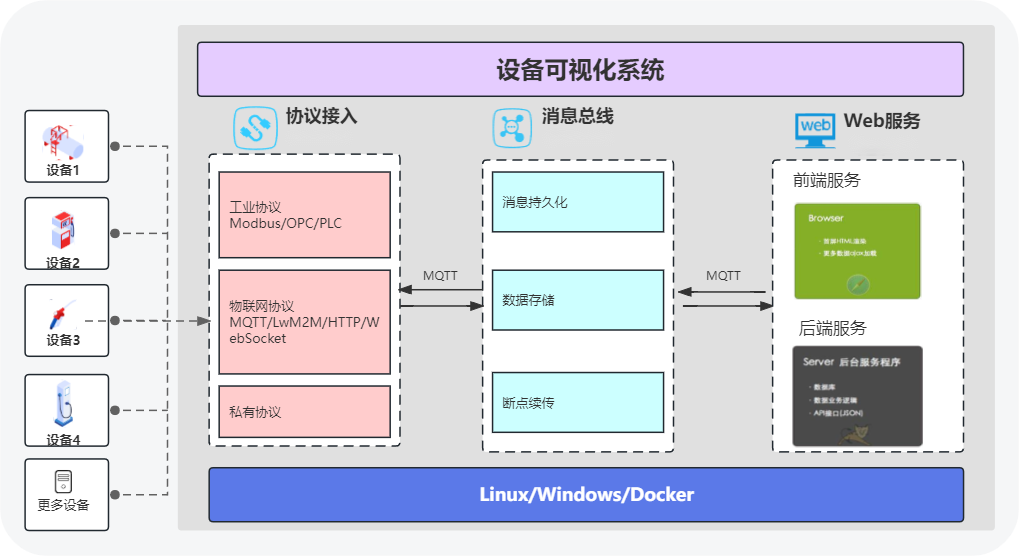Click the 设备可视化系统 title banner
Image resolution: width=1020 pixels, height=556 pixels.
pos(580,69)
